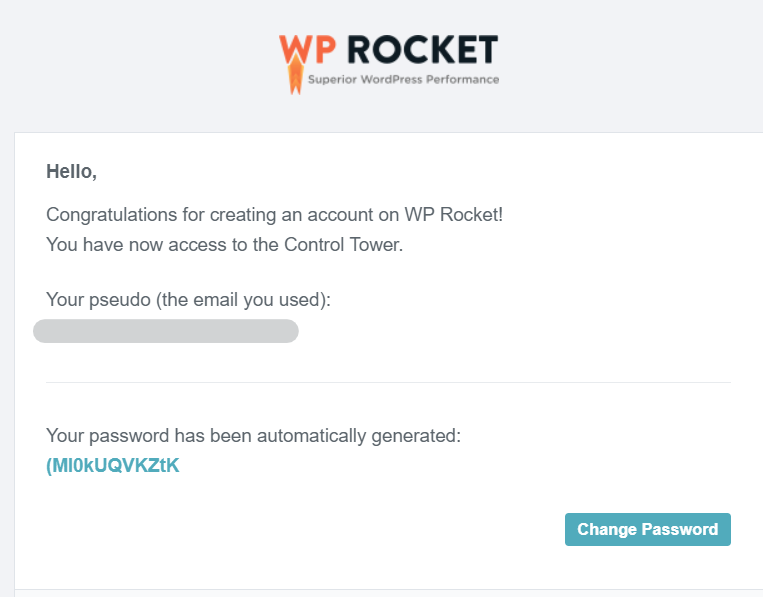Click the dark ROCKET wordmark
The height and width of the screenshot is (597, 763).
(422, 49)
